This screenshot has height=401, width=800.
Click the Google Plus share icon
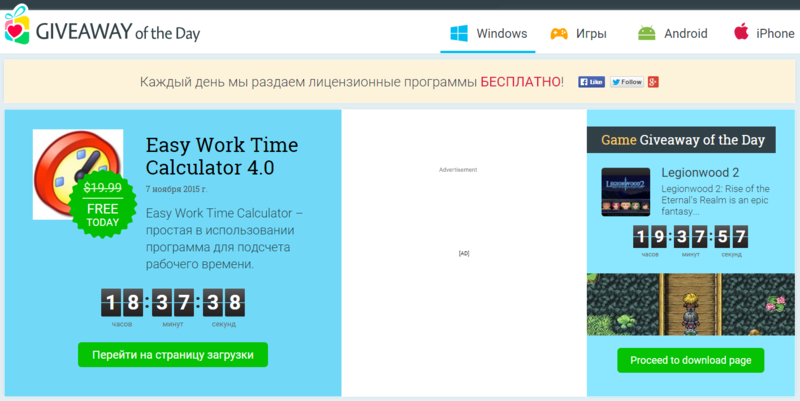653,82
